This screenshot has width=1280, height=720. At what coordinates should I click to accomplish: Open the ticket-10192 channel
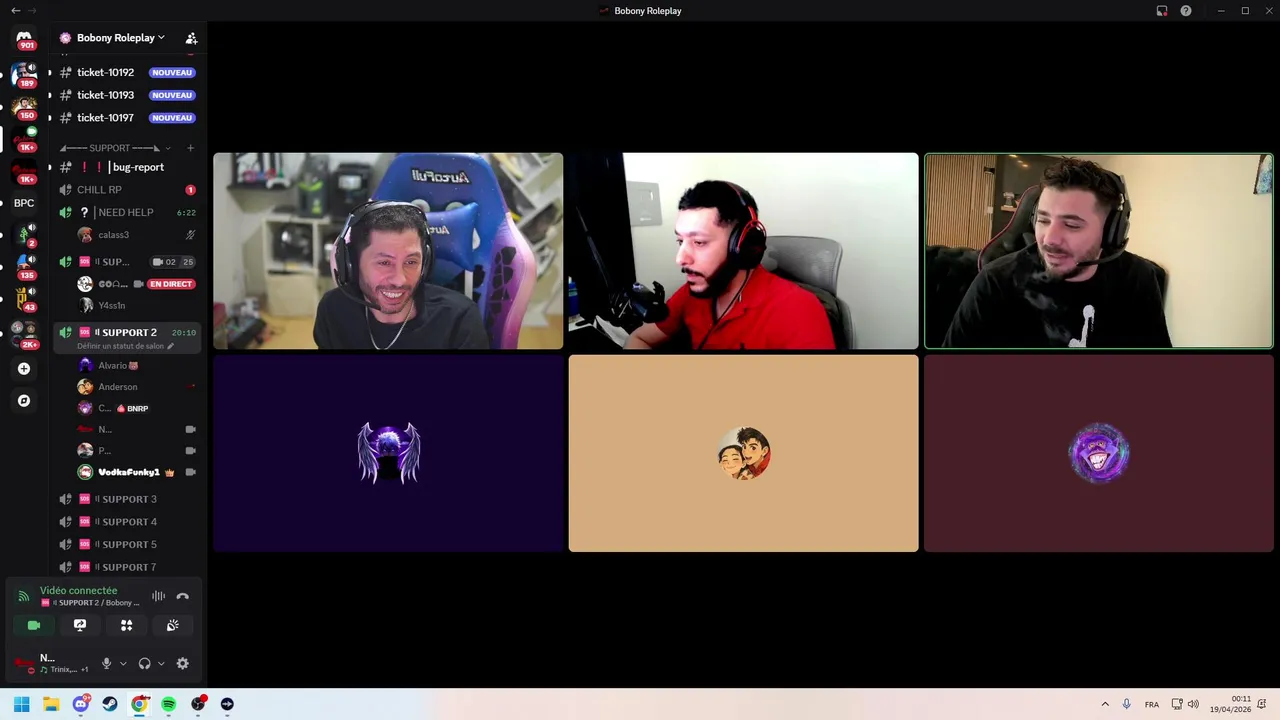(x=127, y=72)
